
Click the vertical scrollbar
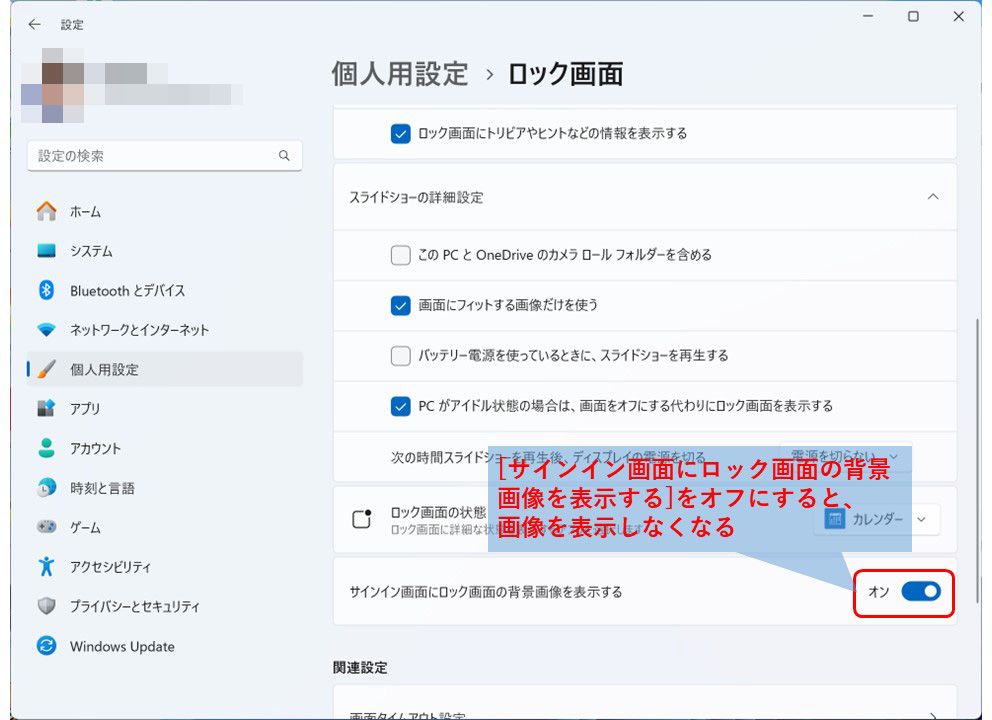977,460
